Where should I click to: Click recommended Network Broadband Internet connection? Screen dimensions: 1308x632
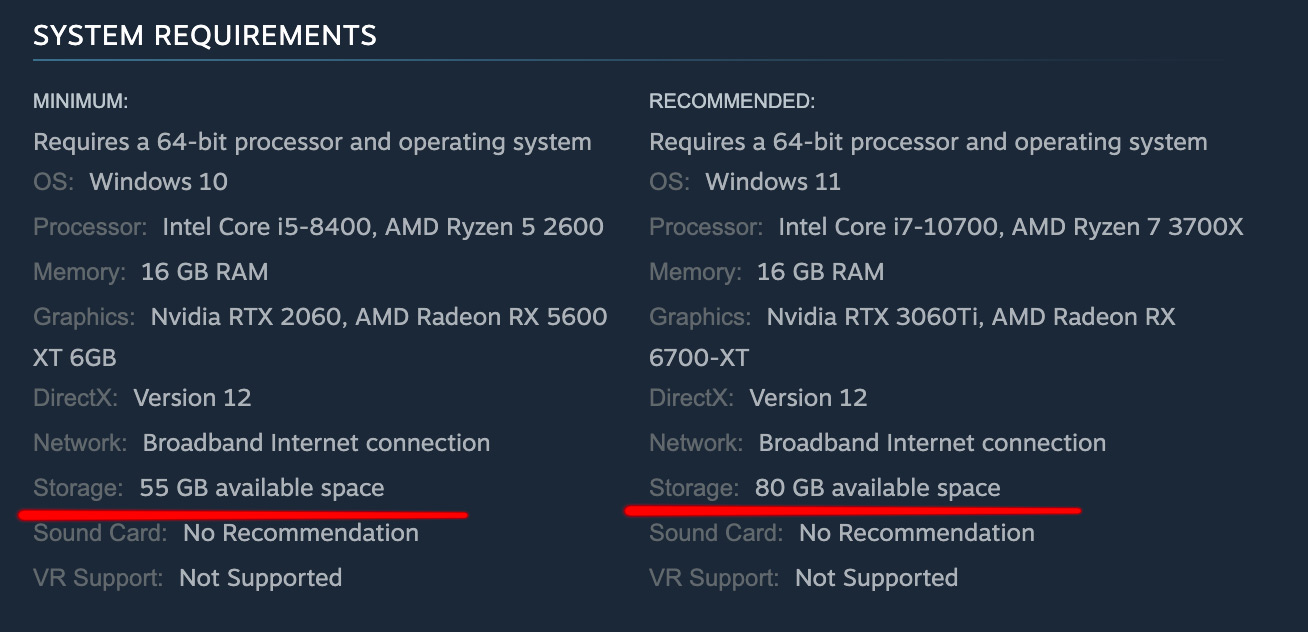point(932,443)
